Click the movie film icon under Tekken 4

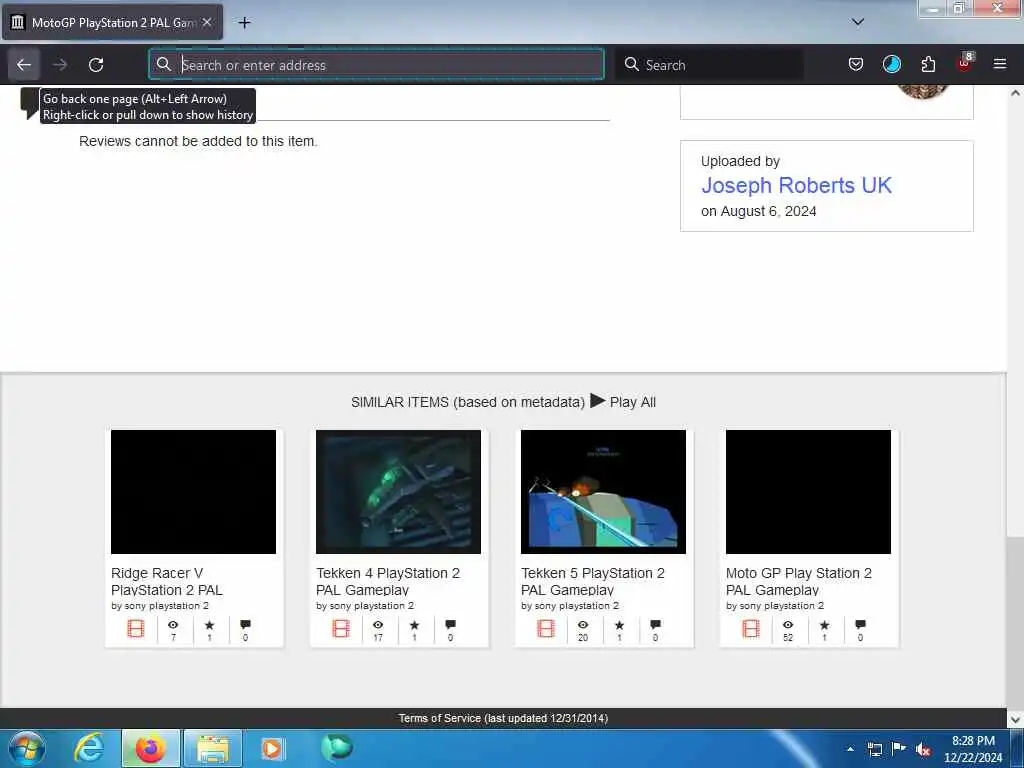pos(341,629)
